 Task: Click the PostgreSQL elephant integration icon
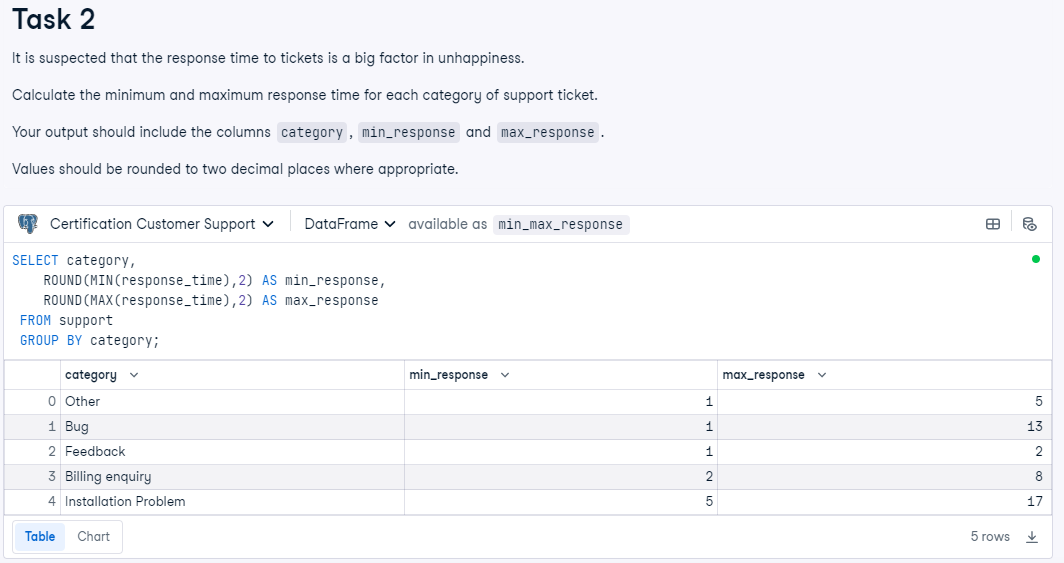pos(28,224)
